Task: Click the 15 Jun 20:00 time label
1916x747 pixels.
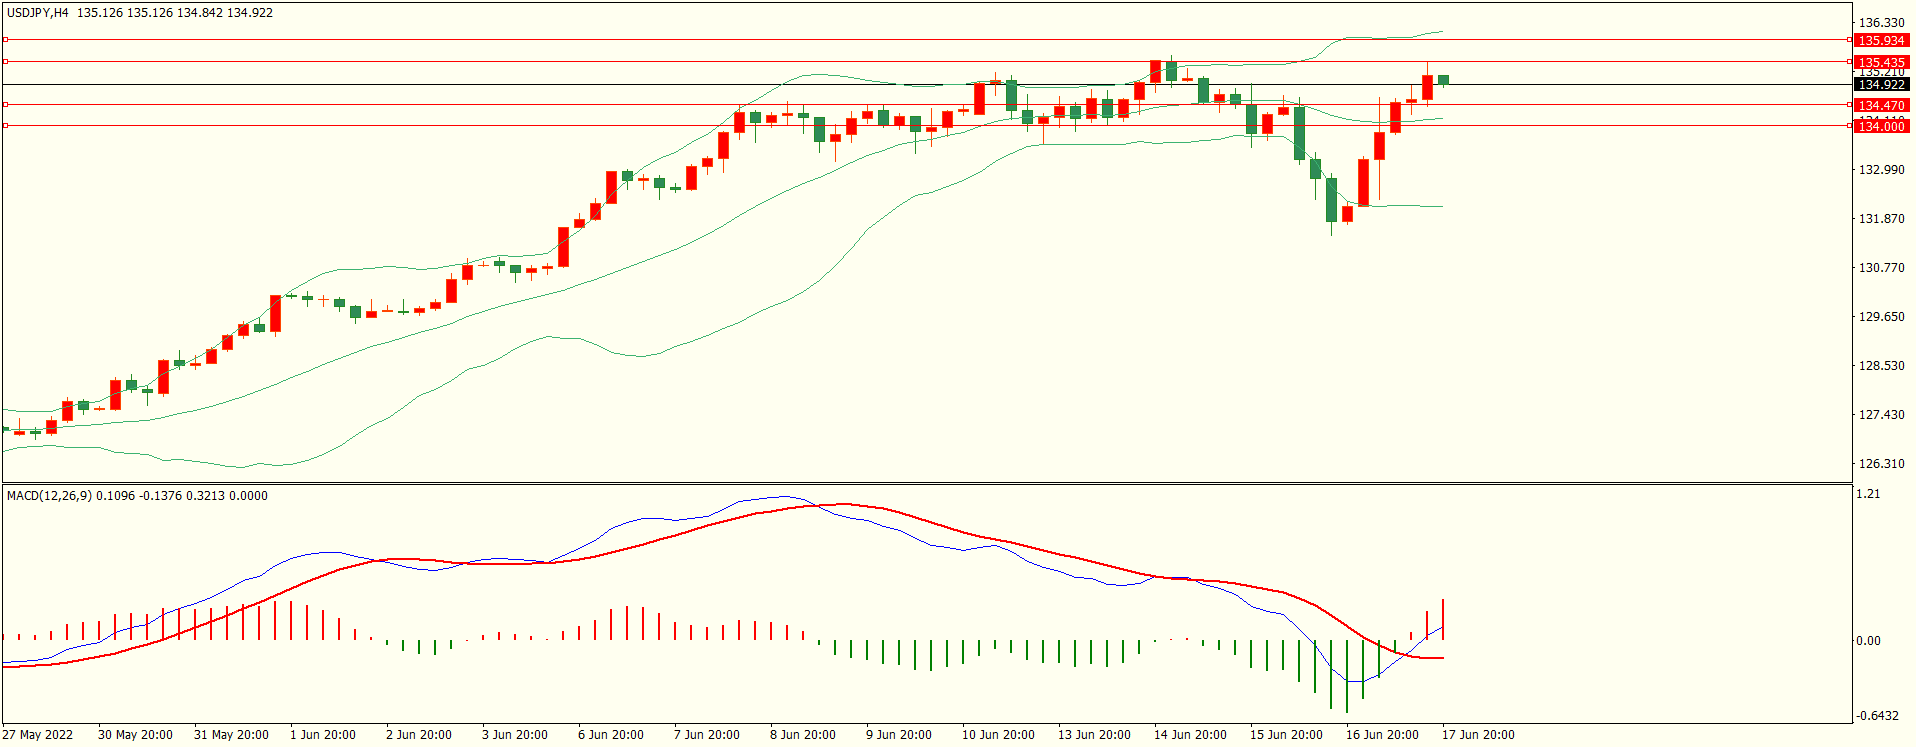Action: click(1286, 735)
